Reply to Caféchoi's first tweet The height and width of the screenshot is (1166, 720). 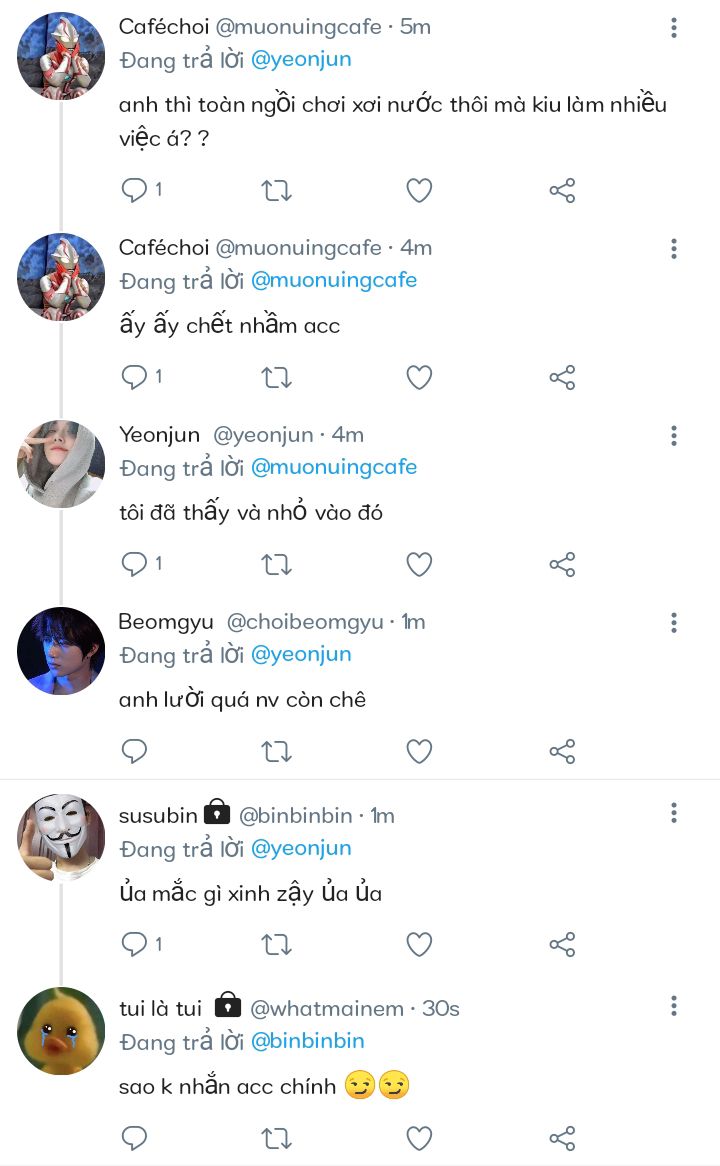(x=134, y=190)
